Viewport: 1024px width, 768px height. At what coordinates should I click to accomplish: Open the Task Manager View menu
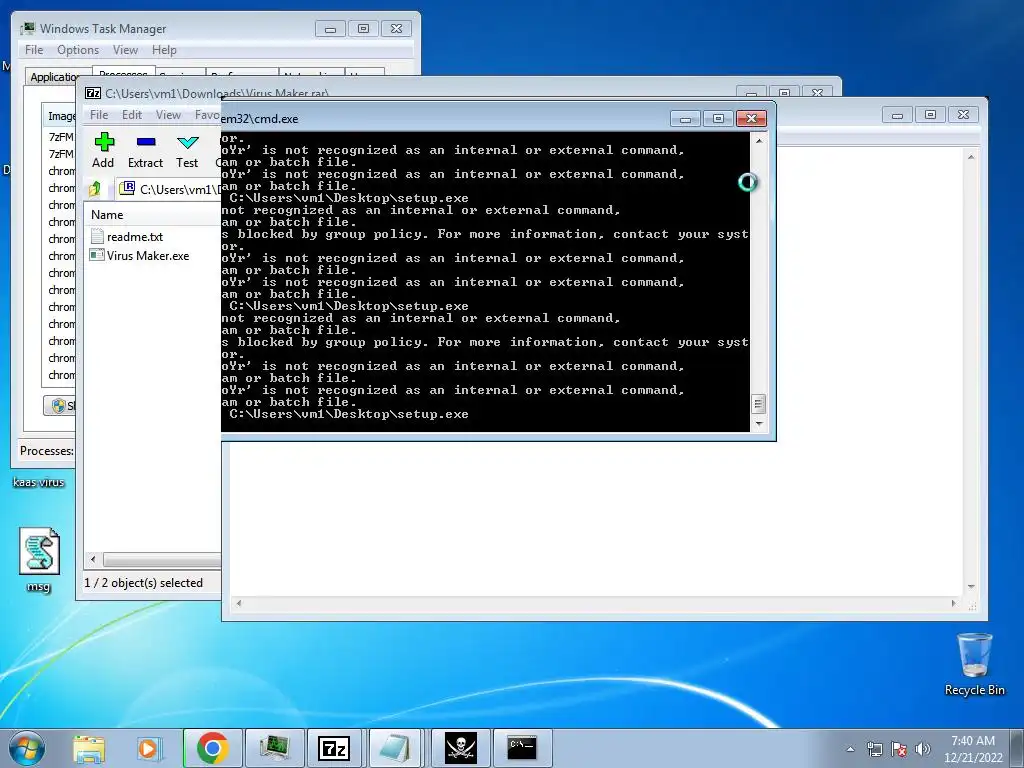tap(125, 50)
